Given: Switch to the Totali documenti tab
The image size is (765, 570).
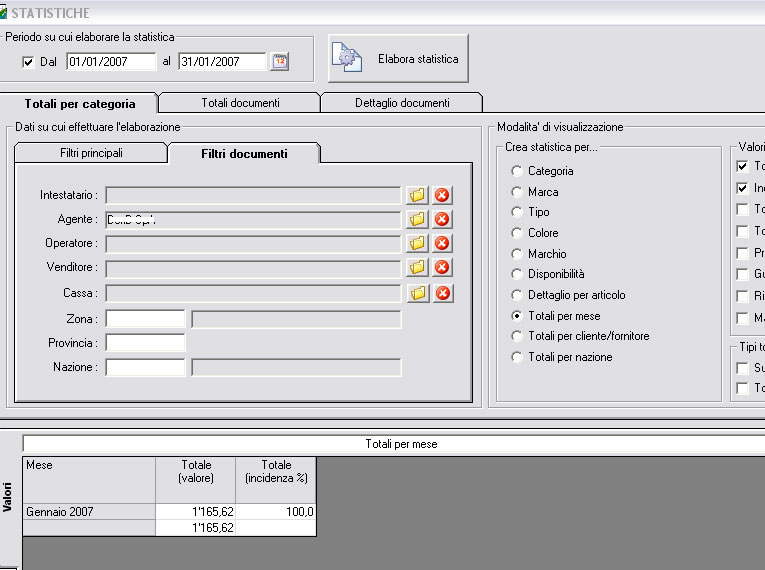Looking at the screenshot, I should pos(240,102).
